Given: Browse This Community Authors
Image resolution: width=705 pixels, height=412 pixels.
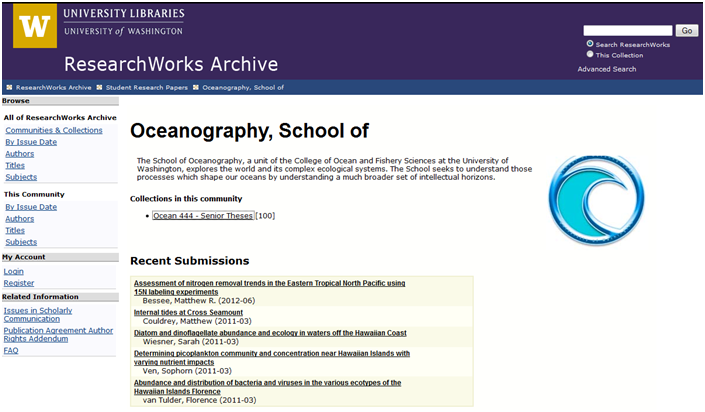Looking at the screenshot, I should [20, 219].
